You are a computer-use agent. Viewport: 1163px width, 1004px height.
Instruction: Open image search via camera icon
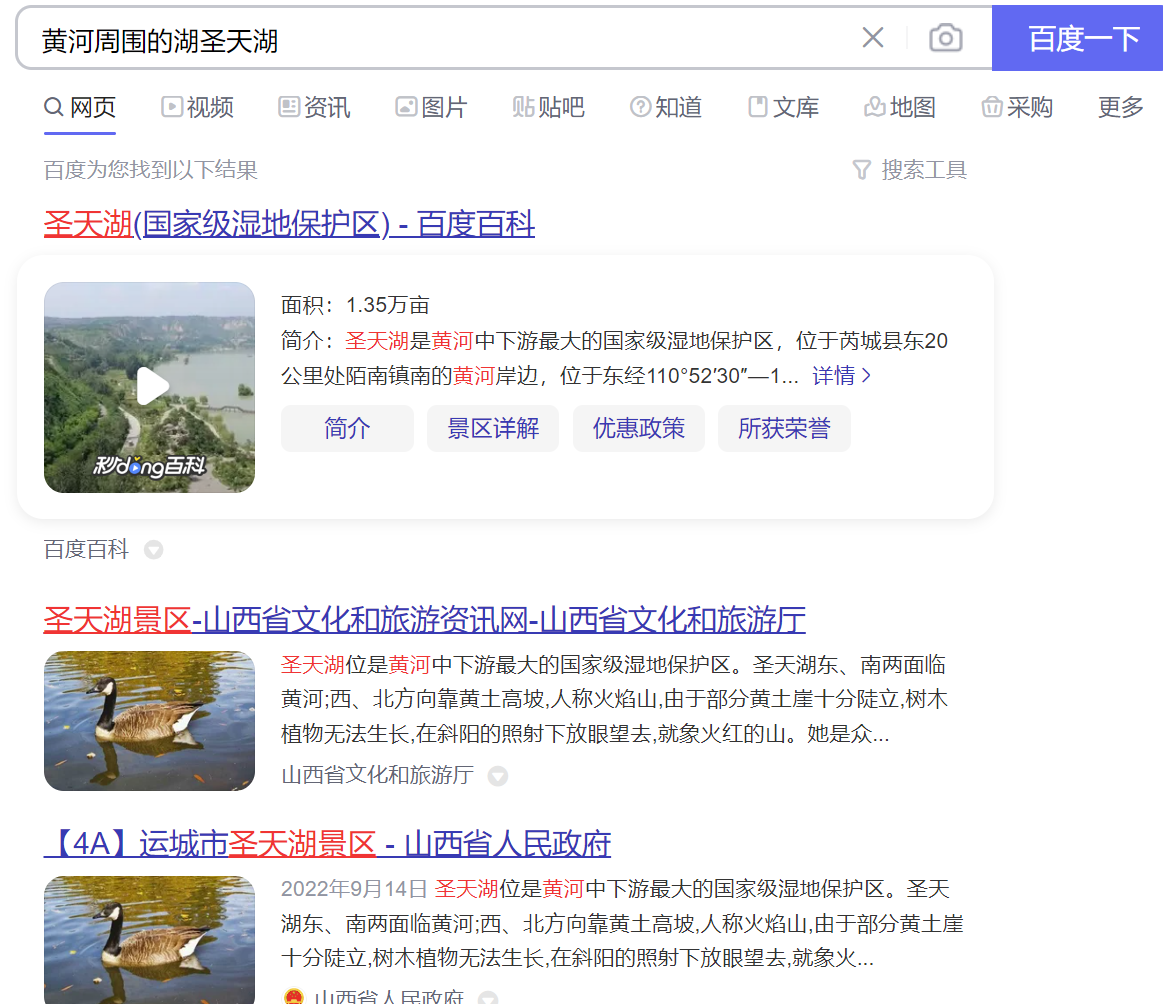click(946, 38)
